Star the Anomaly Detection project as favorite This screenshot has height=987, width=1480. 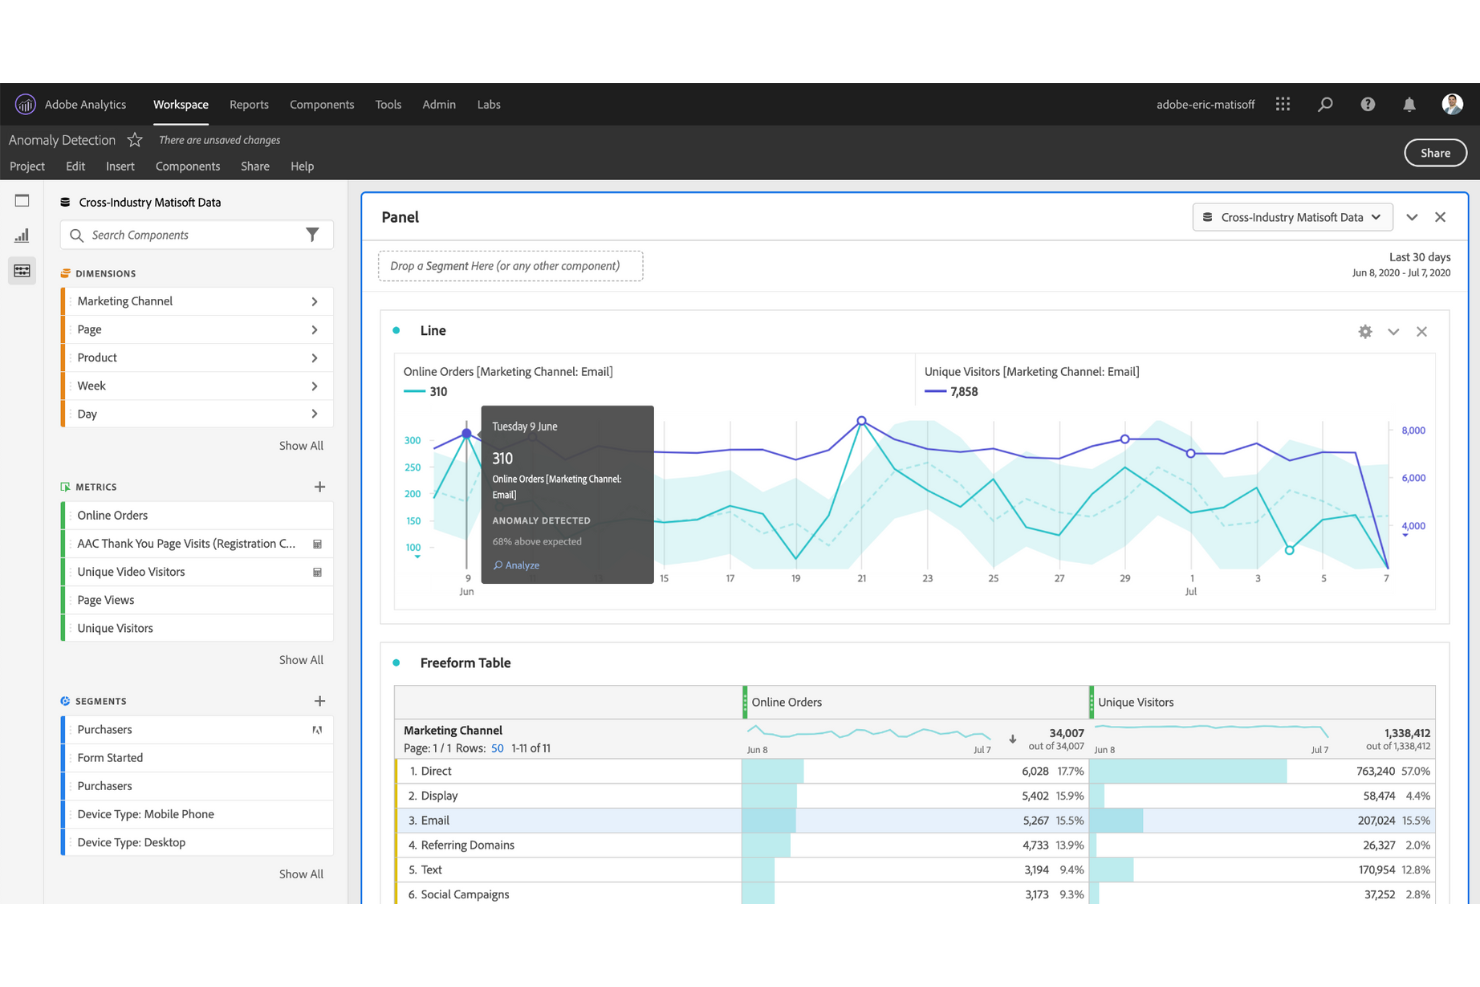[x=135, y=140]
